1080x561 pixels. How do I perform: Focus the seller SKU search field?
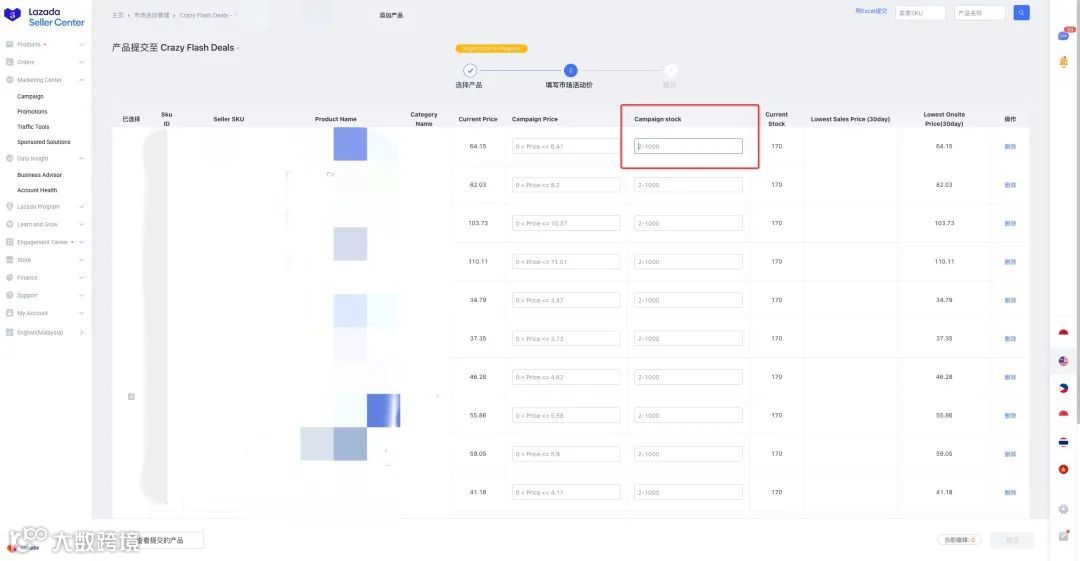pyautogui.click(x=920, y=12)
